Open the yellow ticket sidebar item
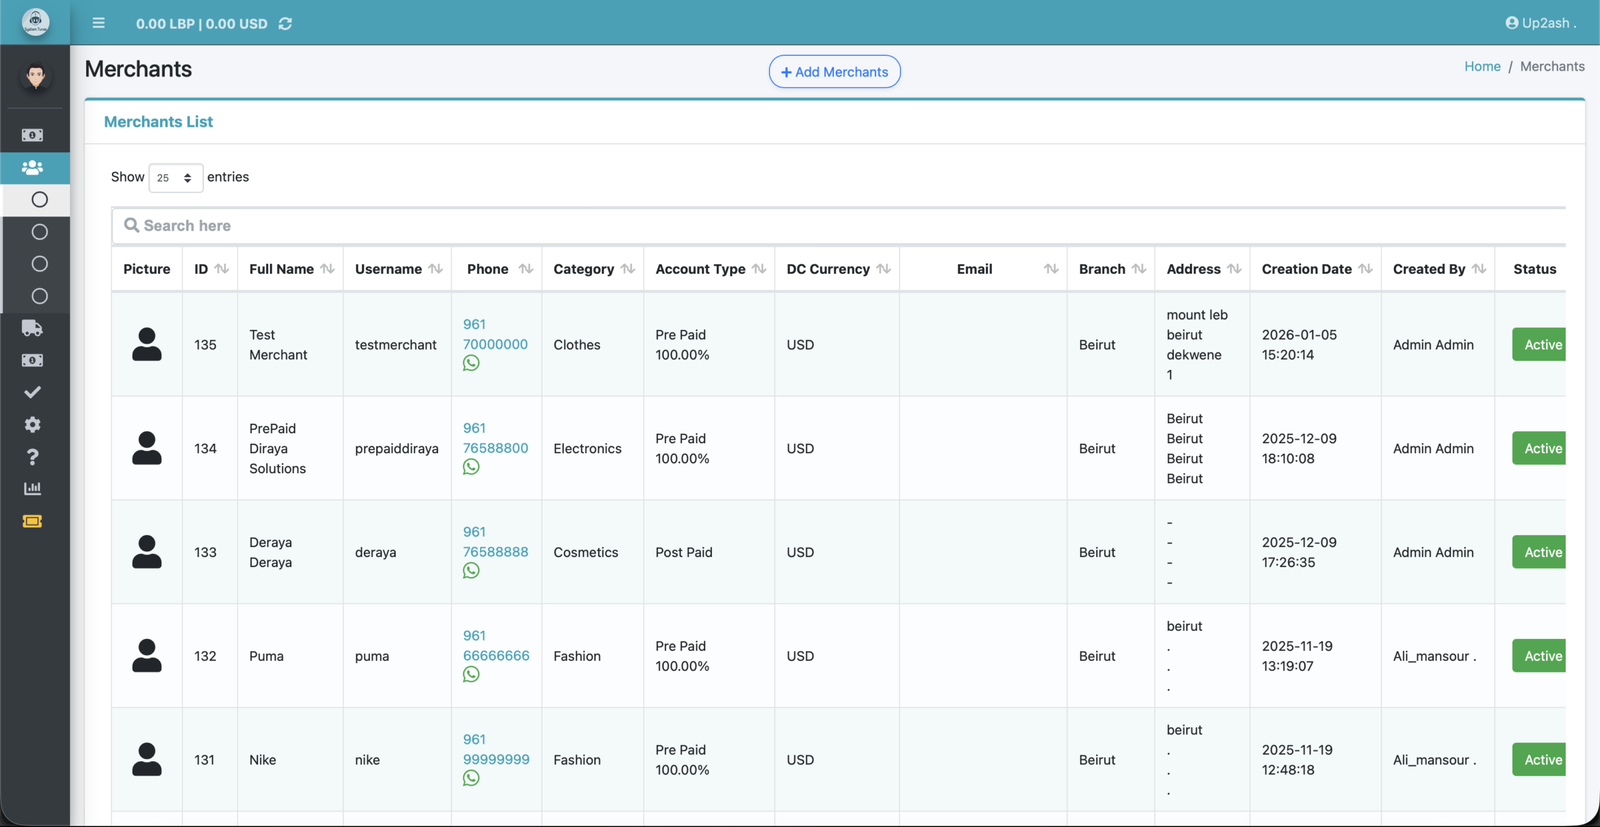The height and width of the screenshot is (827, 1600). [32, 521]
